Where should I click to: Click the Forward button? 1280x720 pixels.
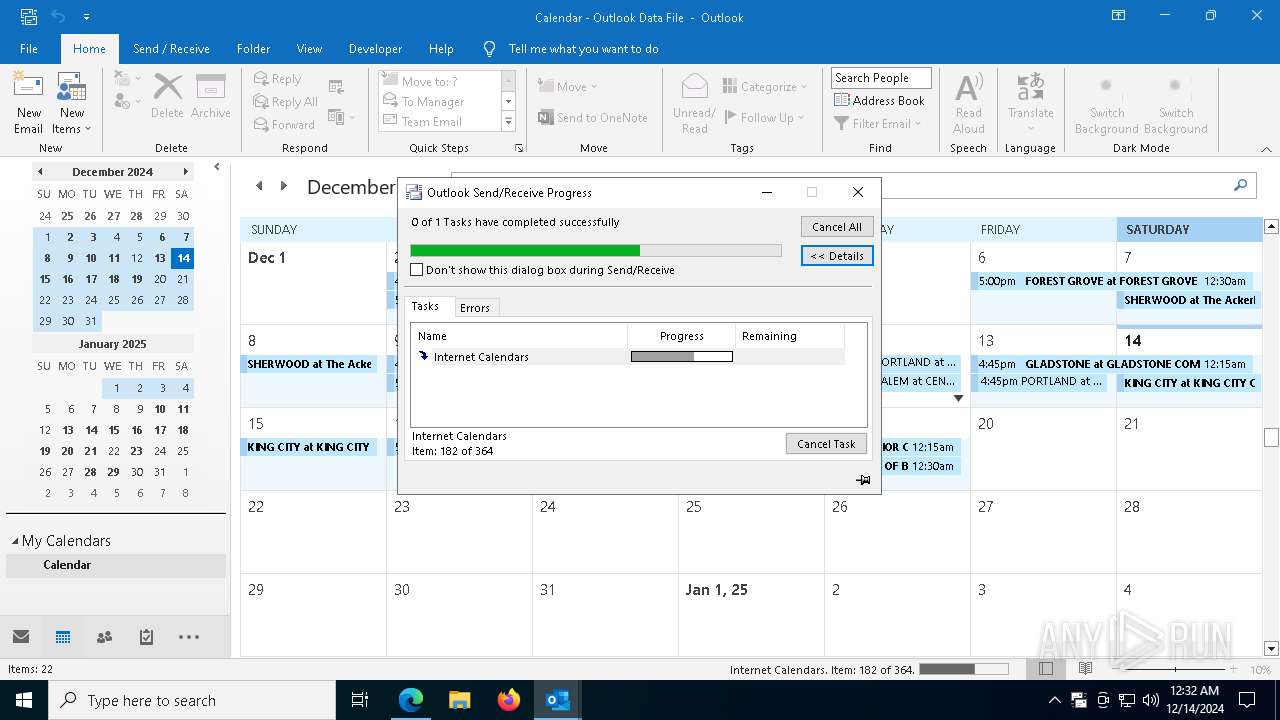pos(284,124)
